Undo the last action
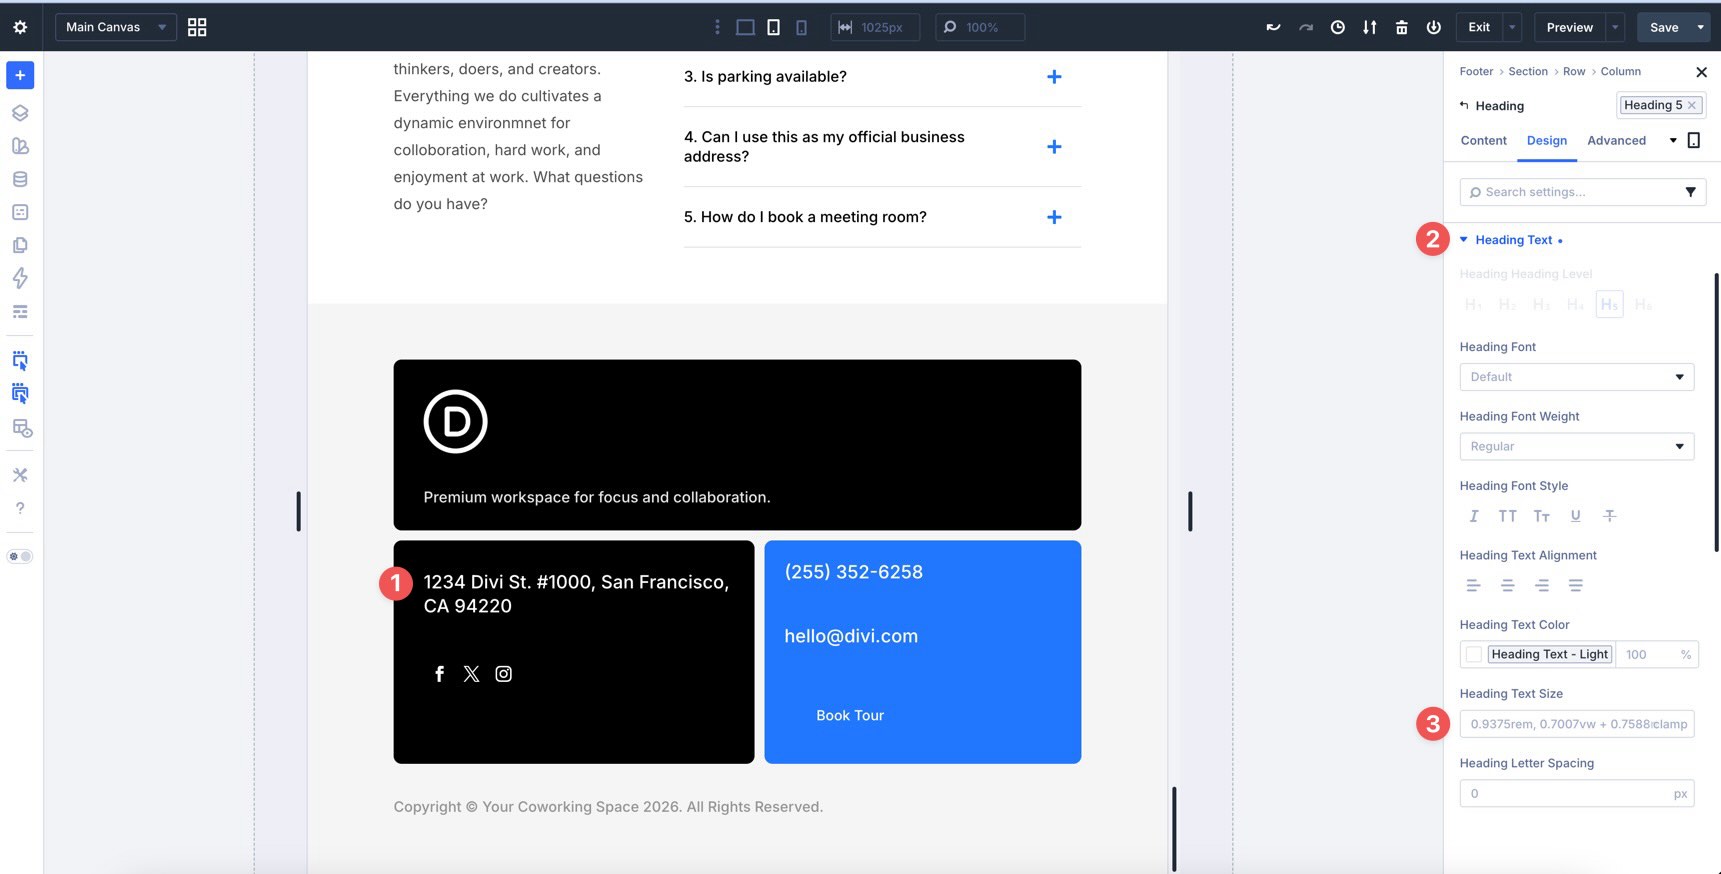The image size is (1721, 874). click(x=1273, y=27)
